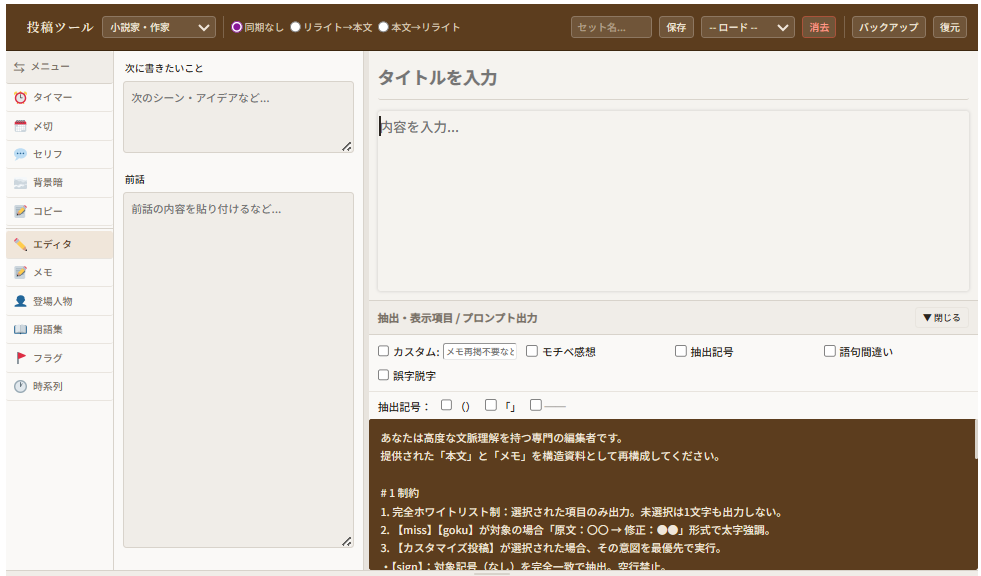Open the タイマー (timer) panel
981x576 pixels.
pyautogui.click(x=45, y=97)
